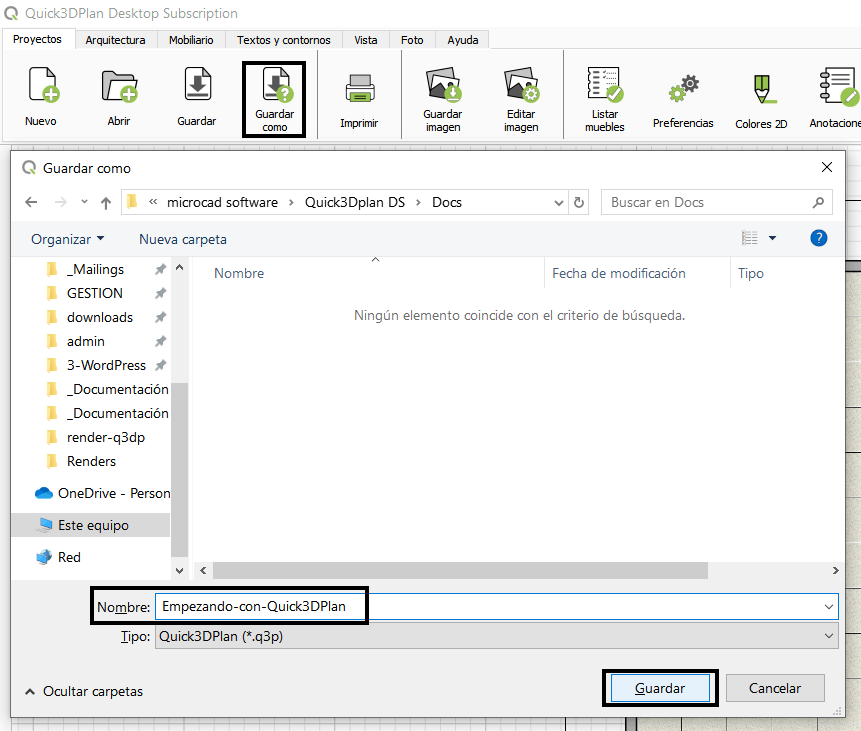This screenshot has height=731, width=861.
Task: Create folder with Nueva carpeta
Action: (183, 239)
